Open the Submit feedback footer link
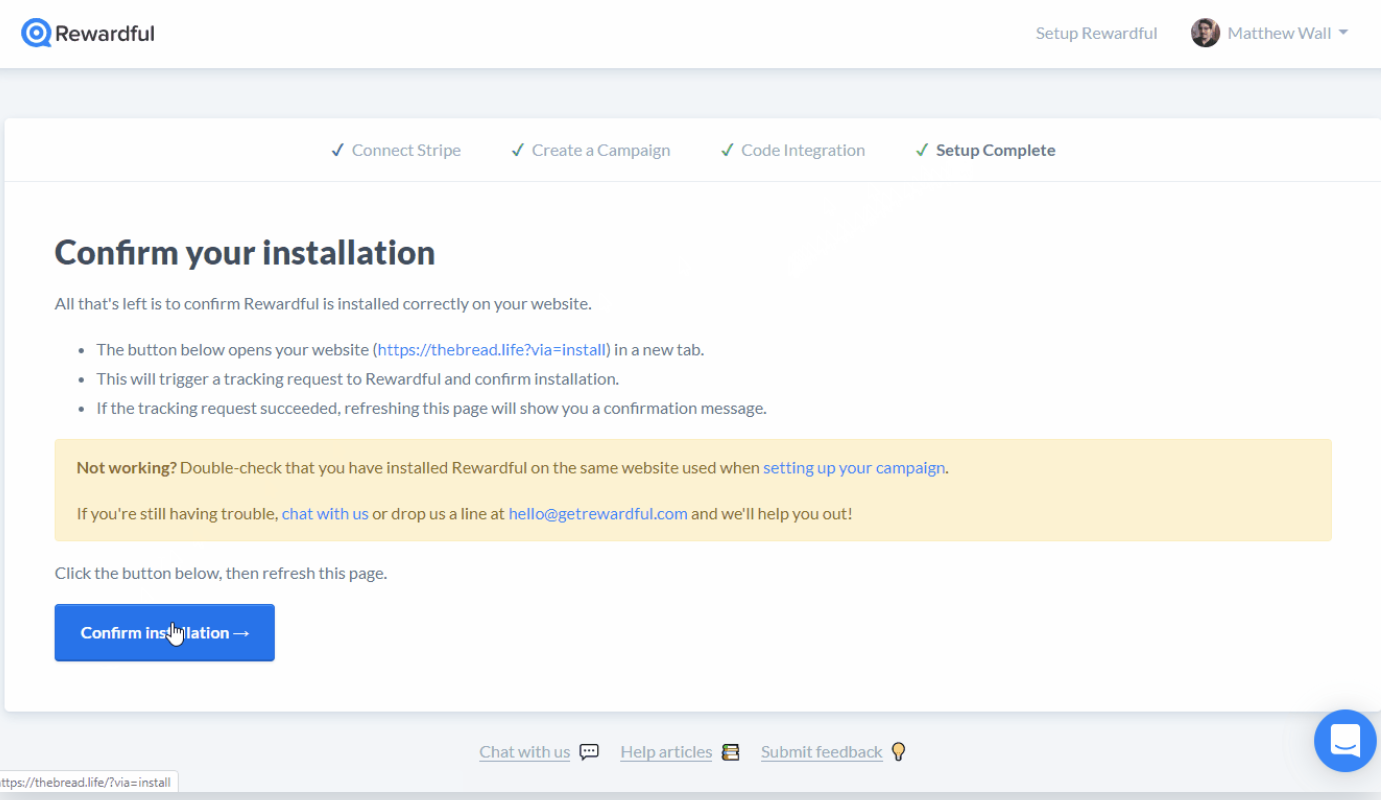 822,752
